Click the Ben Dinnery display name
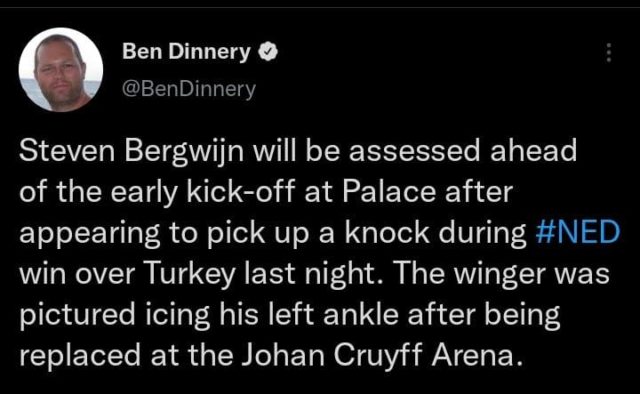The image size is (640, 394). 186,51
